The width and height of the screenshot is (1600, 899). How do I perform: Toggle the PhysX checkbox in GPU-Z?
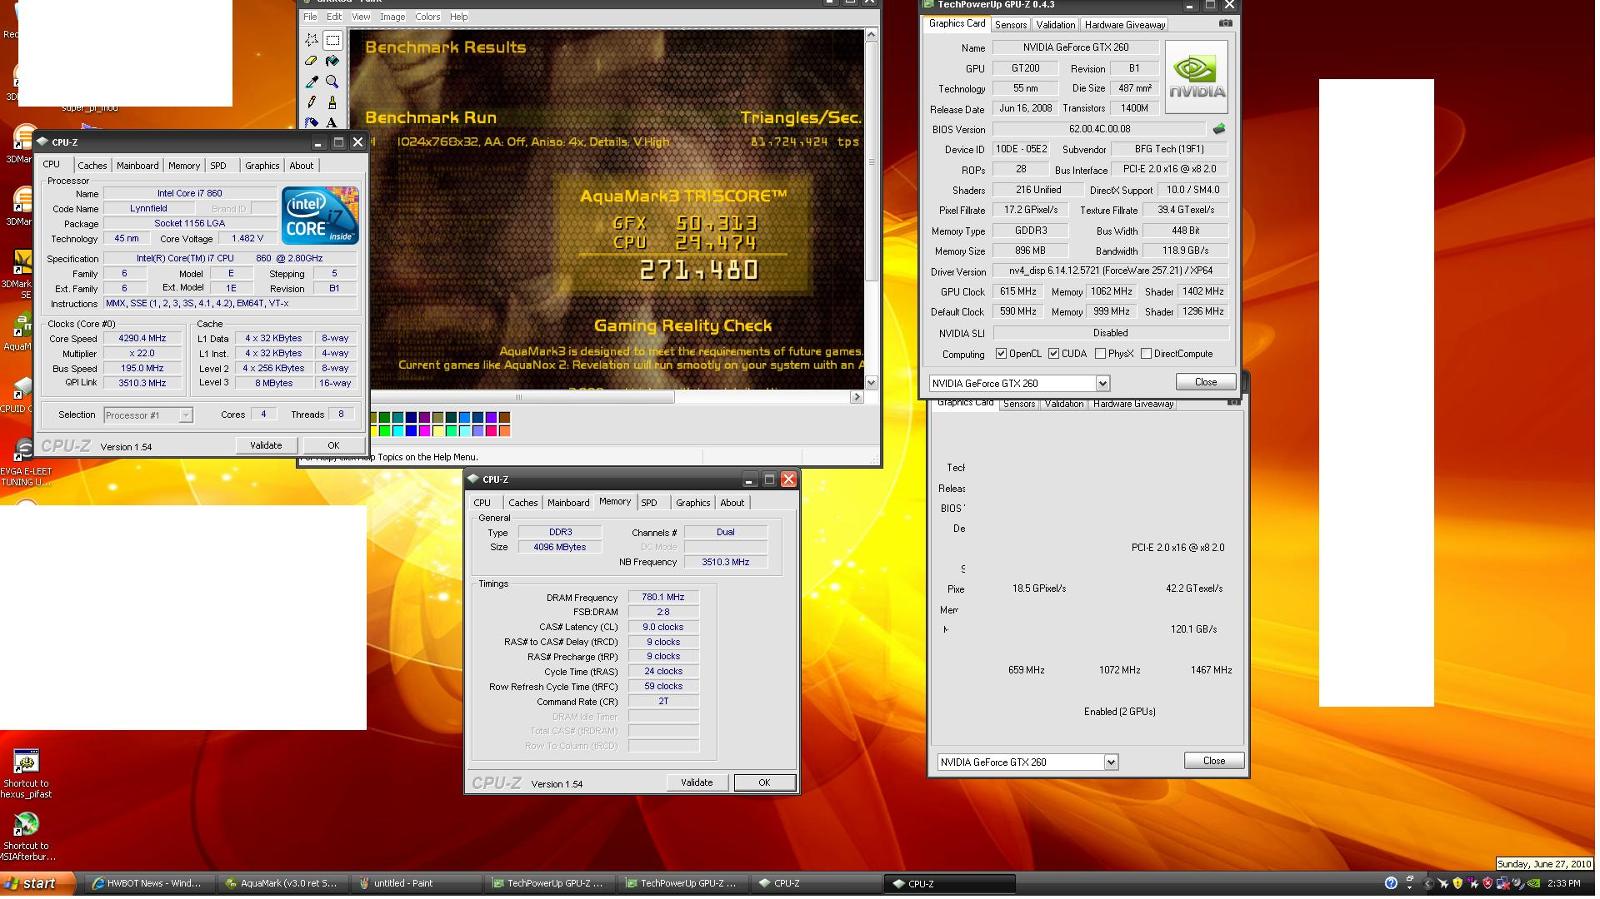(1100, 354)
